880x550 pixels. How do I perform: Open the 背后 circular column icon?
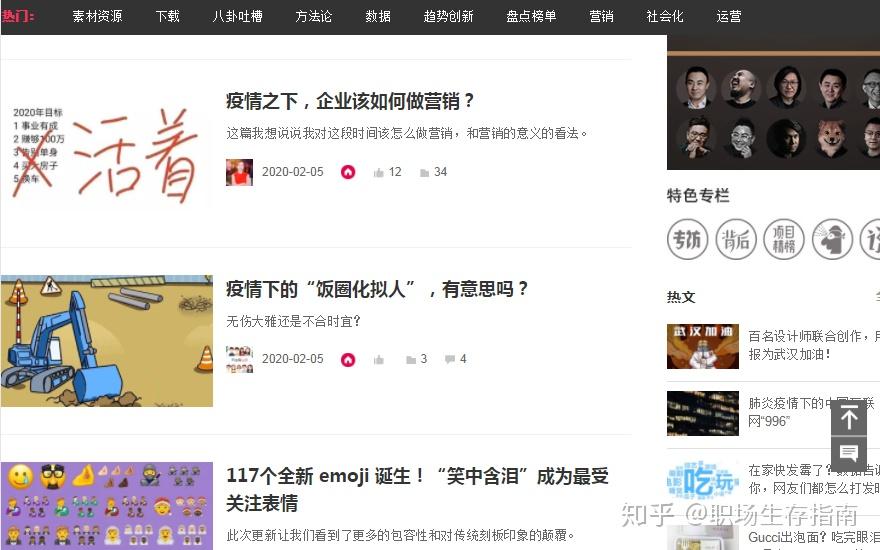[x=736, y=239]
